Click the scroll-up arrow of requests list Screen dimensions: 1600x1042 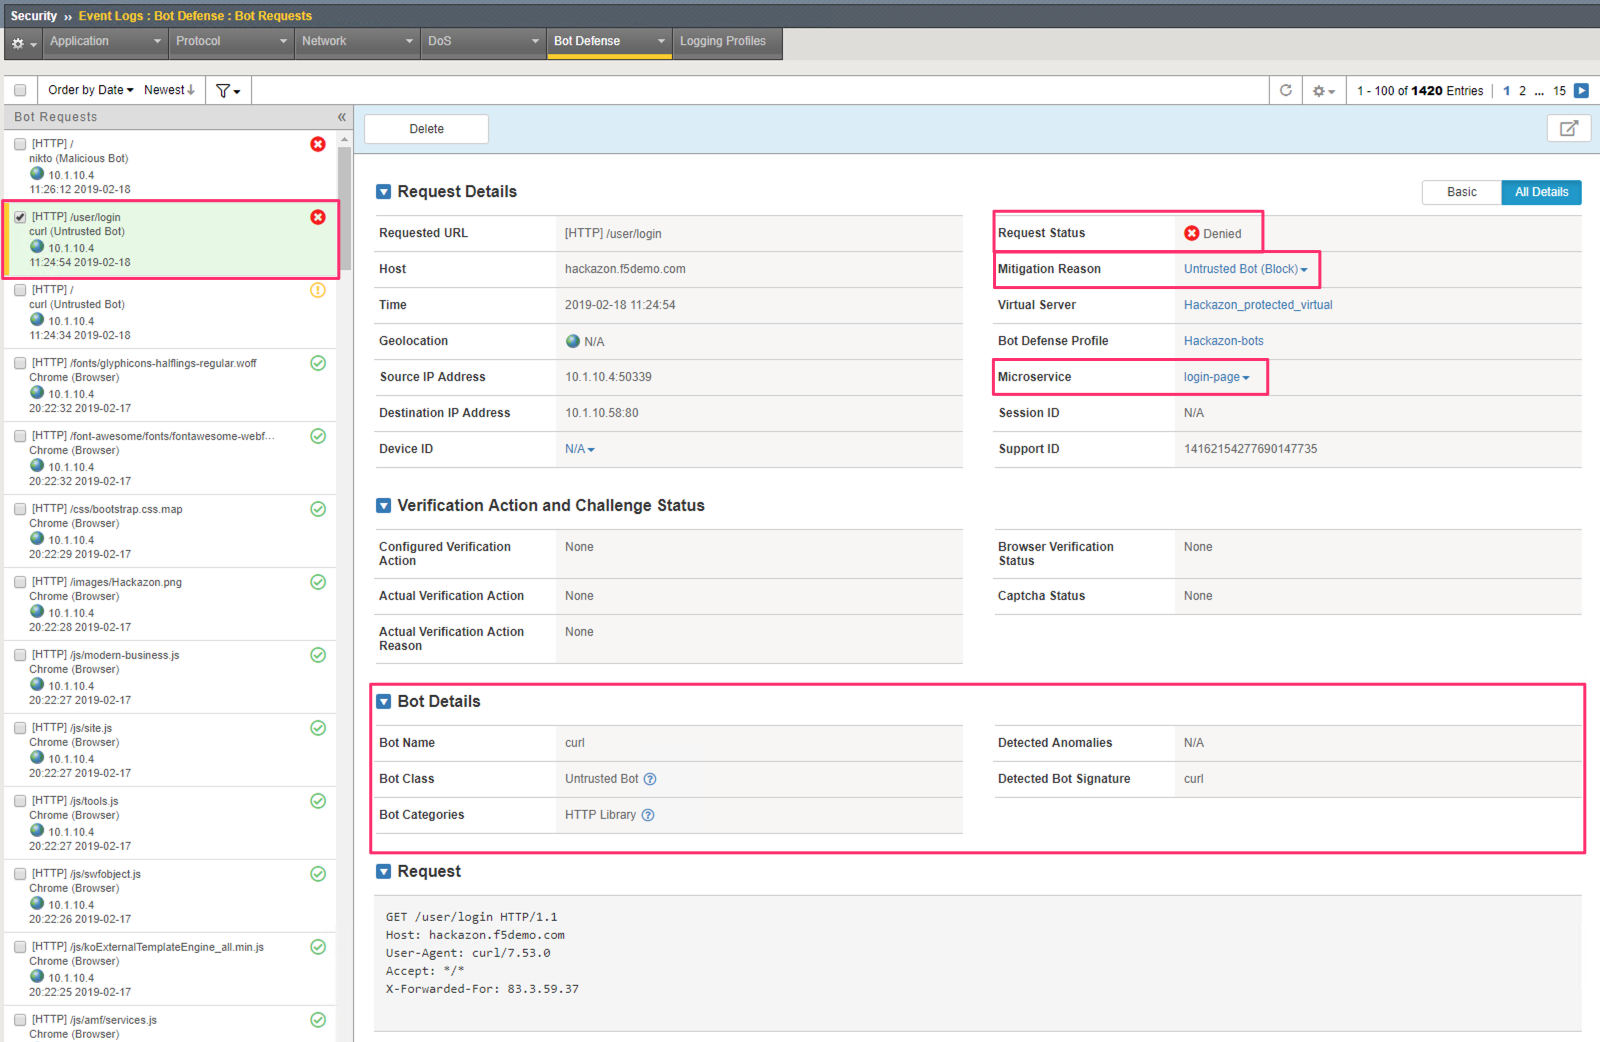(344, 140)
